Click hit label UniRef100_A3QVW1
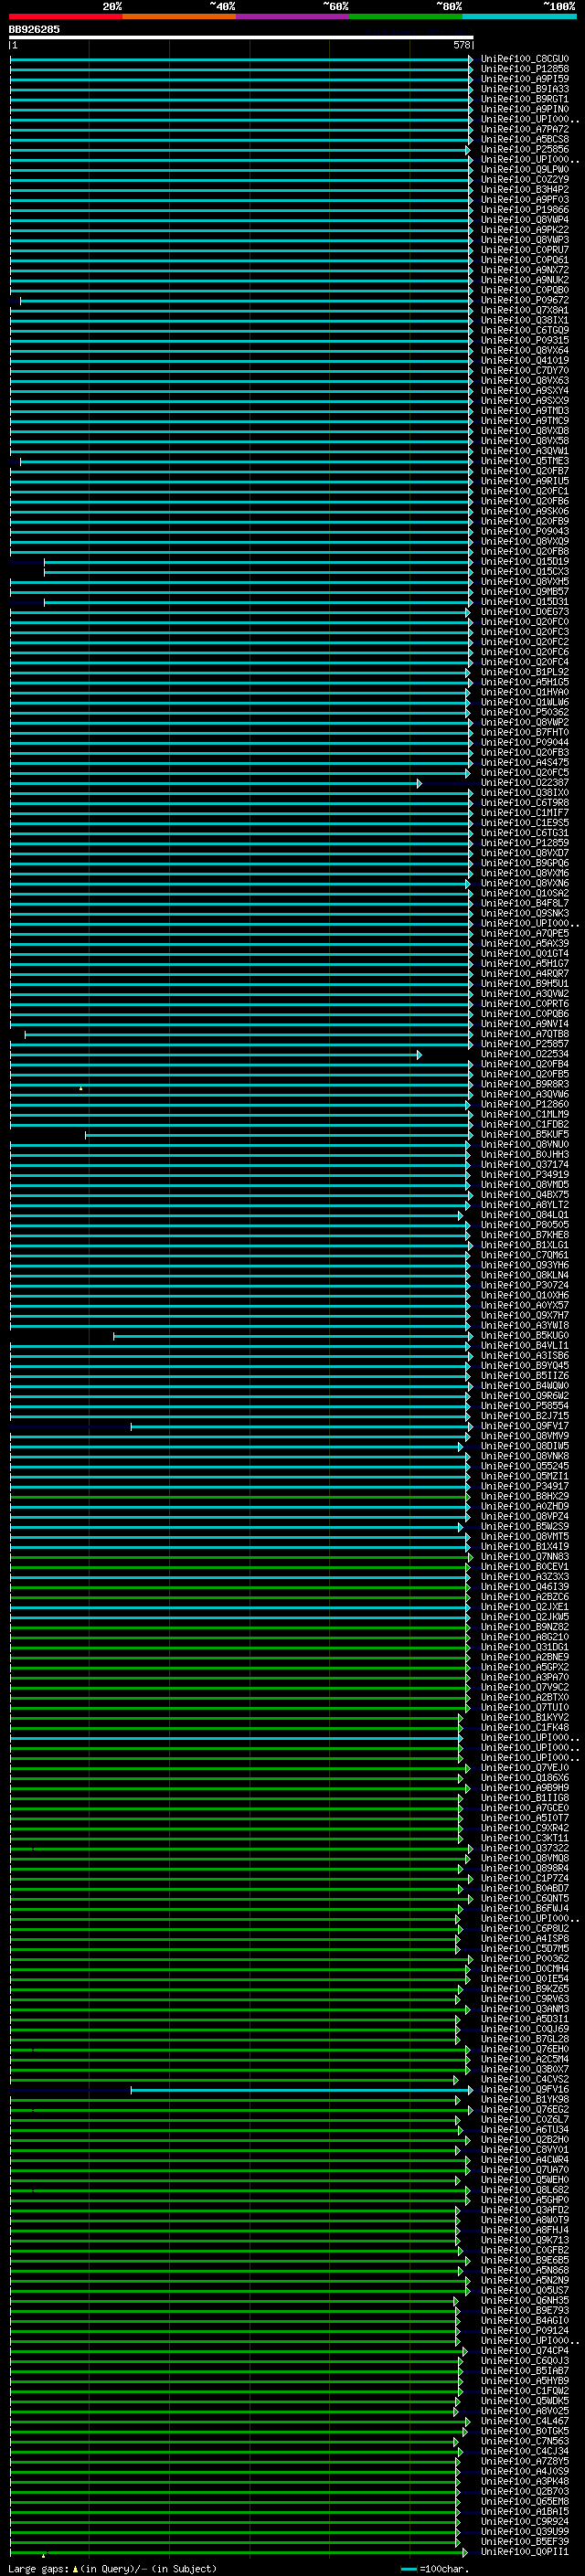Image resolution: width=585 pixels, height=2576 pixels. pos(524,451)
